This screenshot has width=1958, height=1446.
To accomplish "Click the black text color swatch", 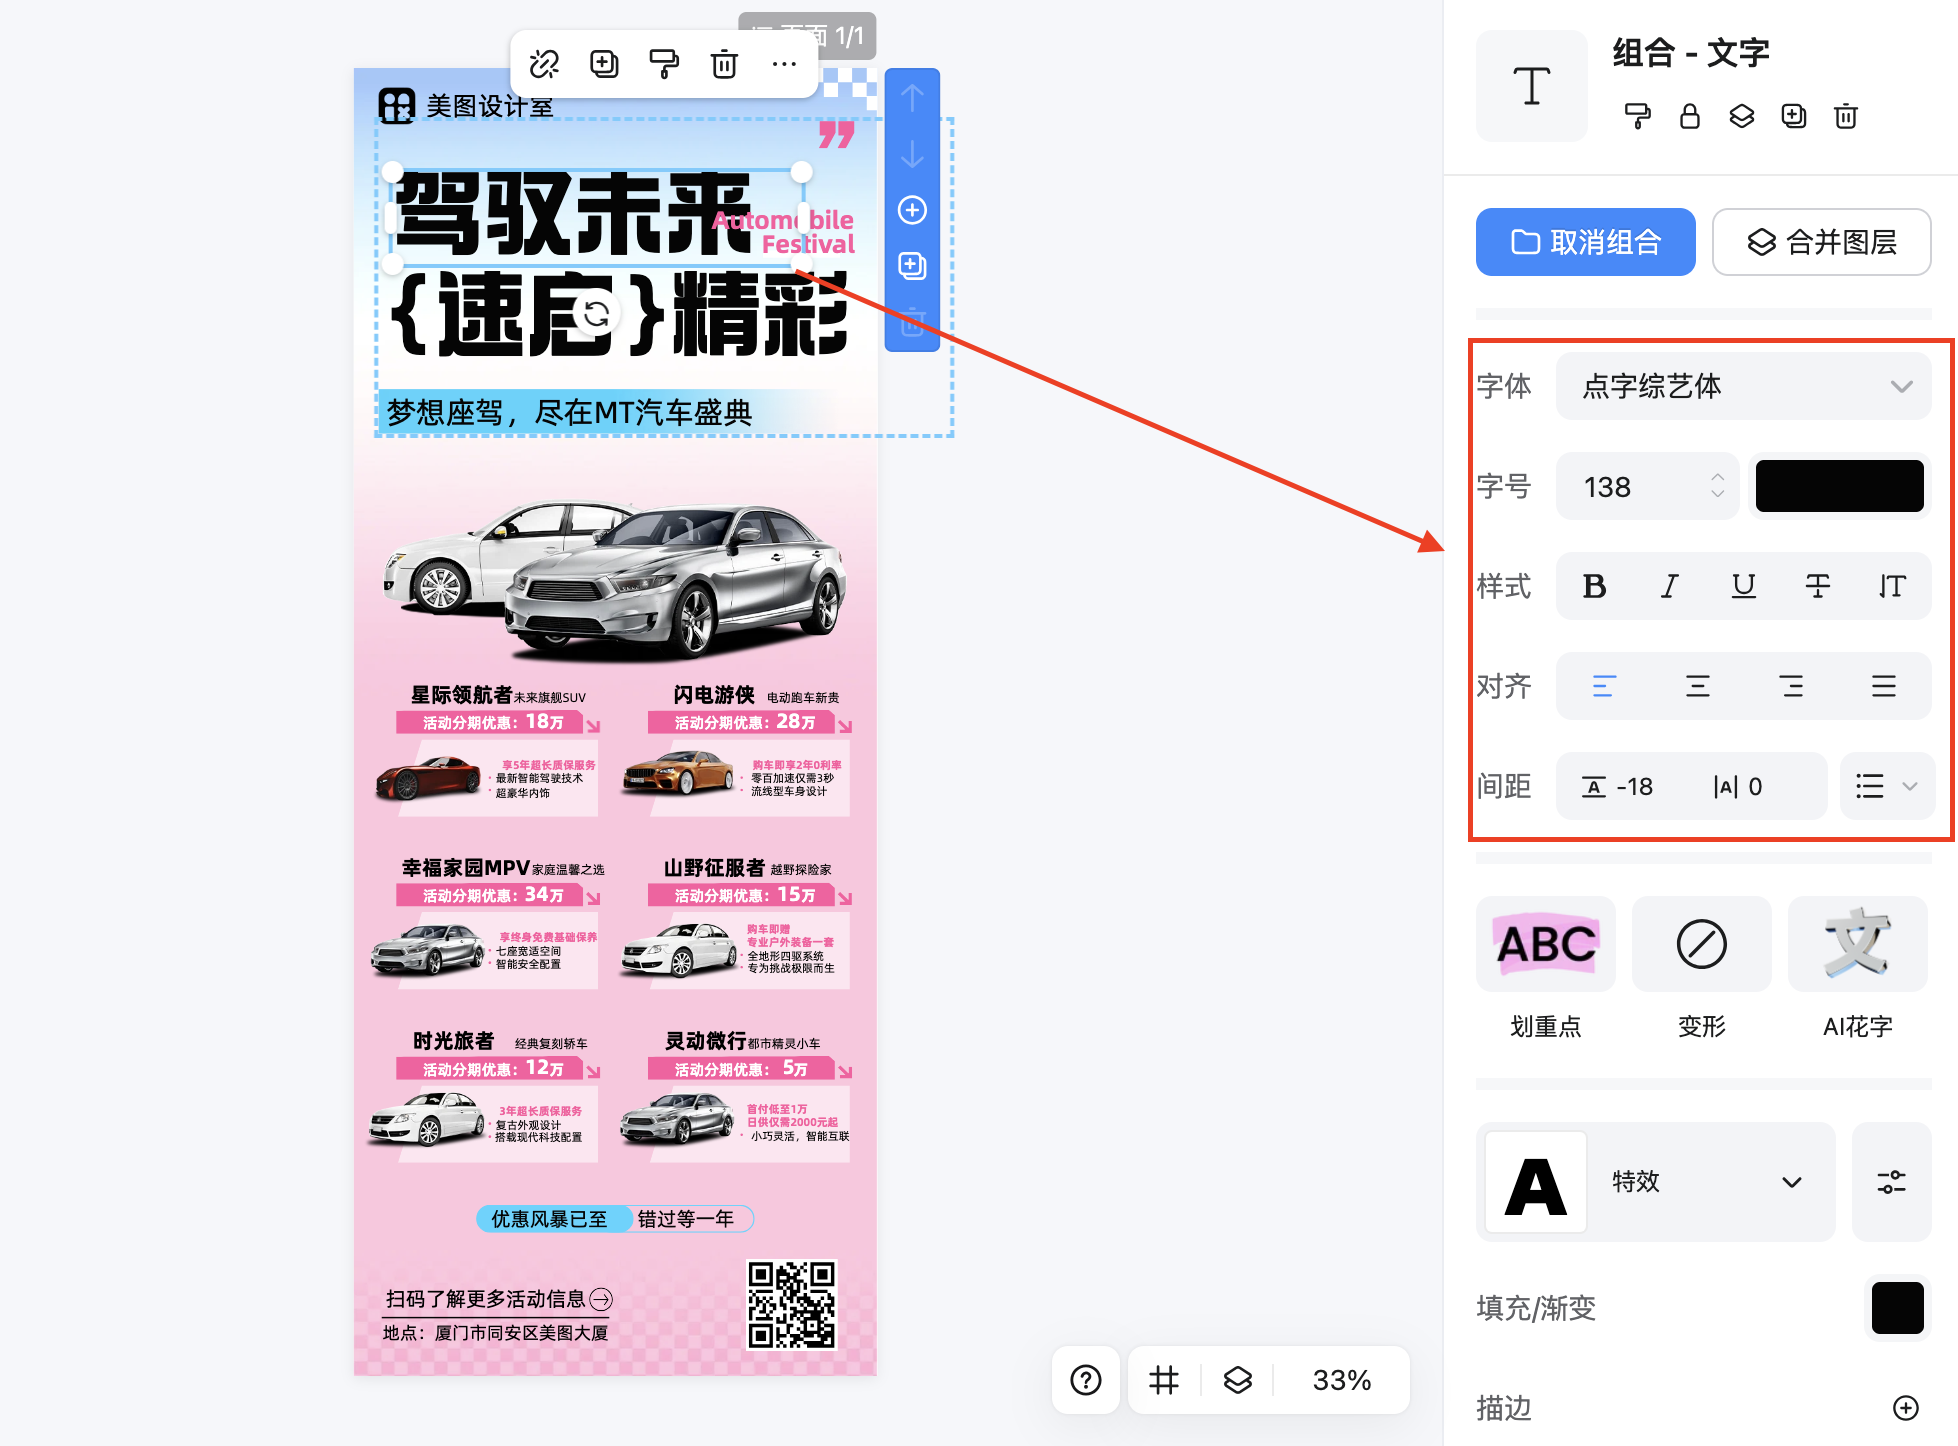I will coord(1839,486).
